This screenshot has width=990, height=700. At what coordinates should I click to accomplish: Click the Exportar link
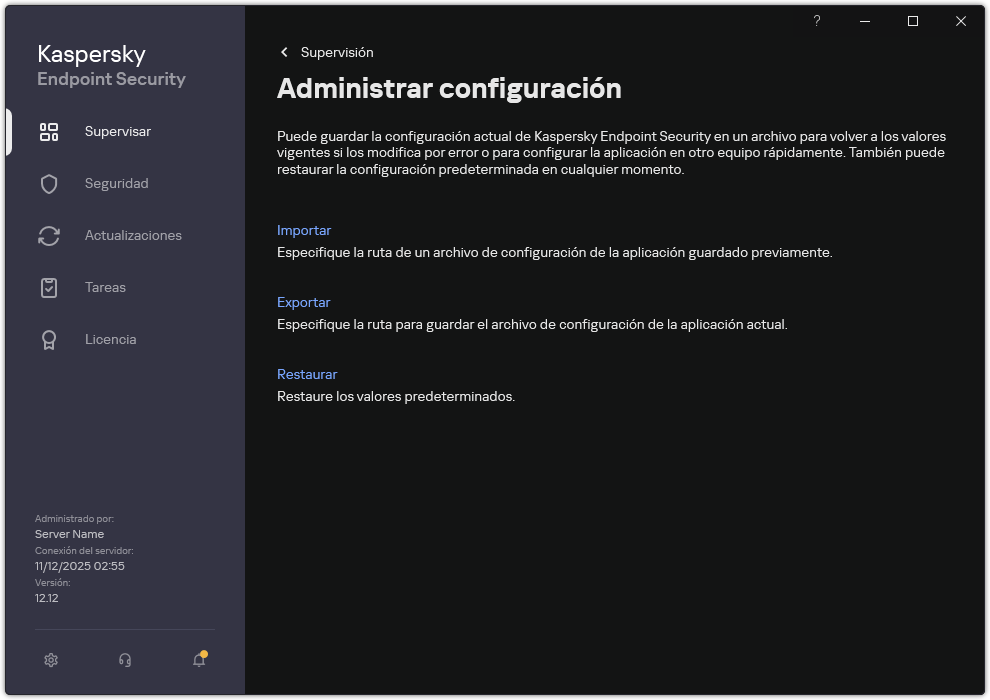tap(304, 302)
